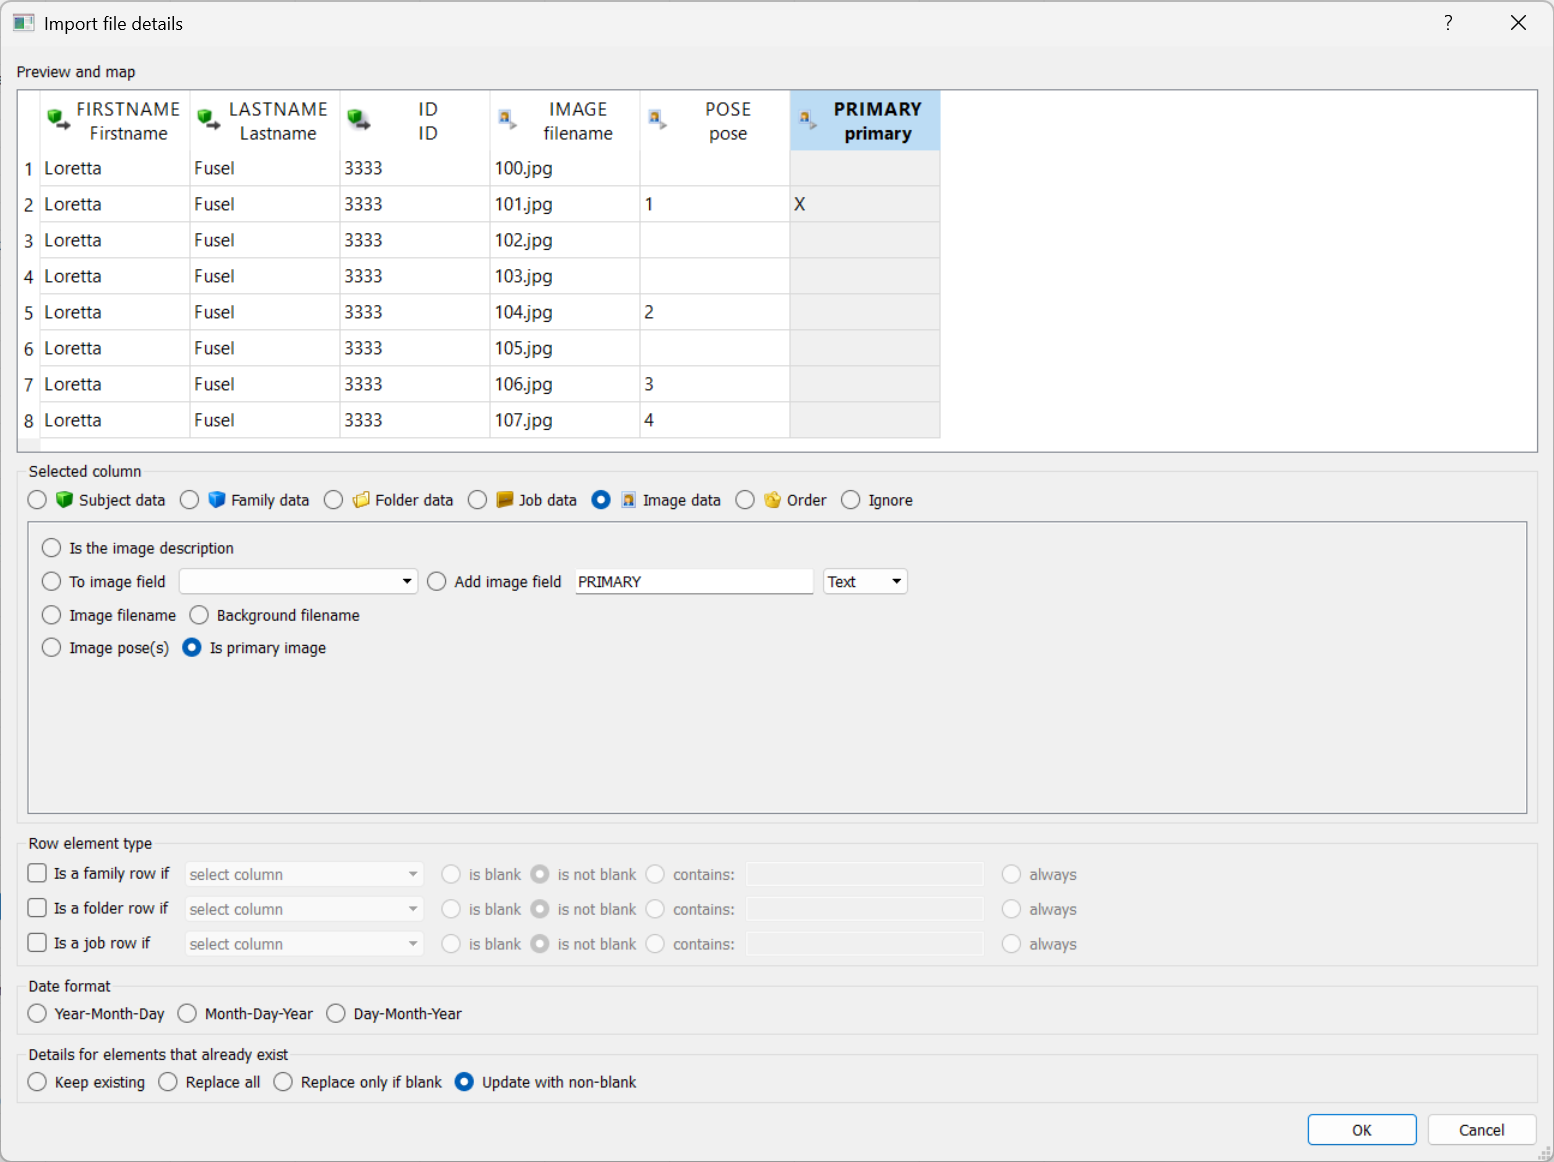Click the Import file details window icon
Viewport: 1554px width, 1162px height.
[24, 23]
